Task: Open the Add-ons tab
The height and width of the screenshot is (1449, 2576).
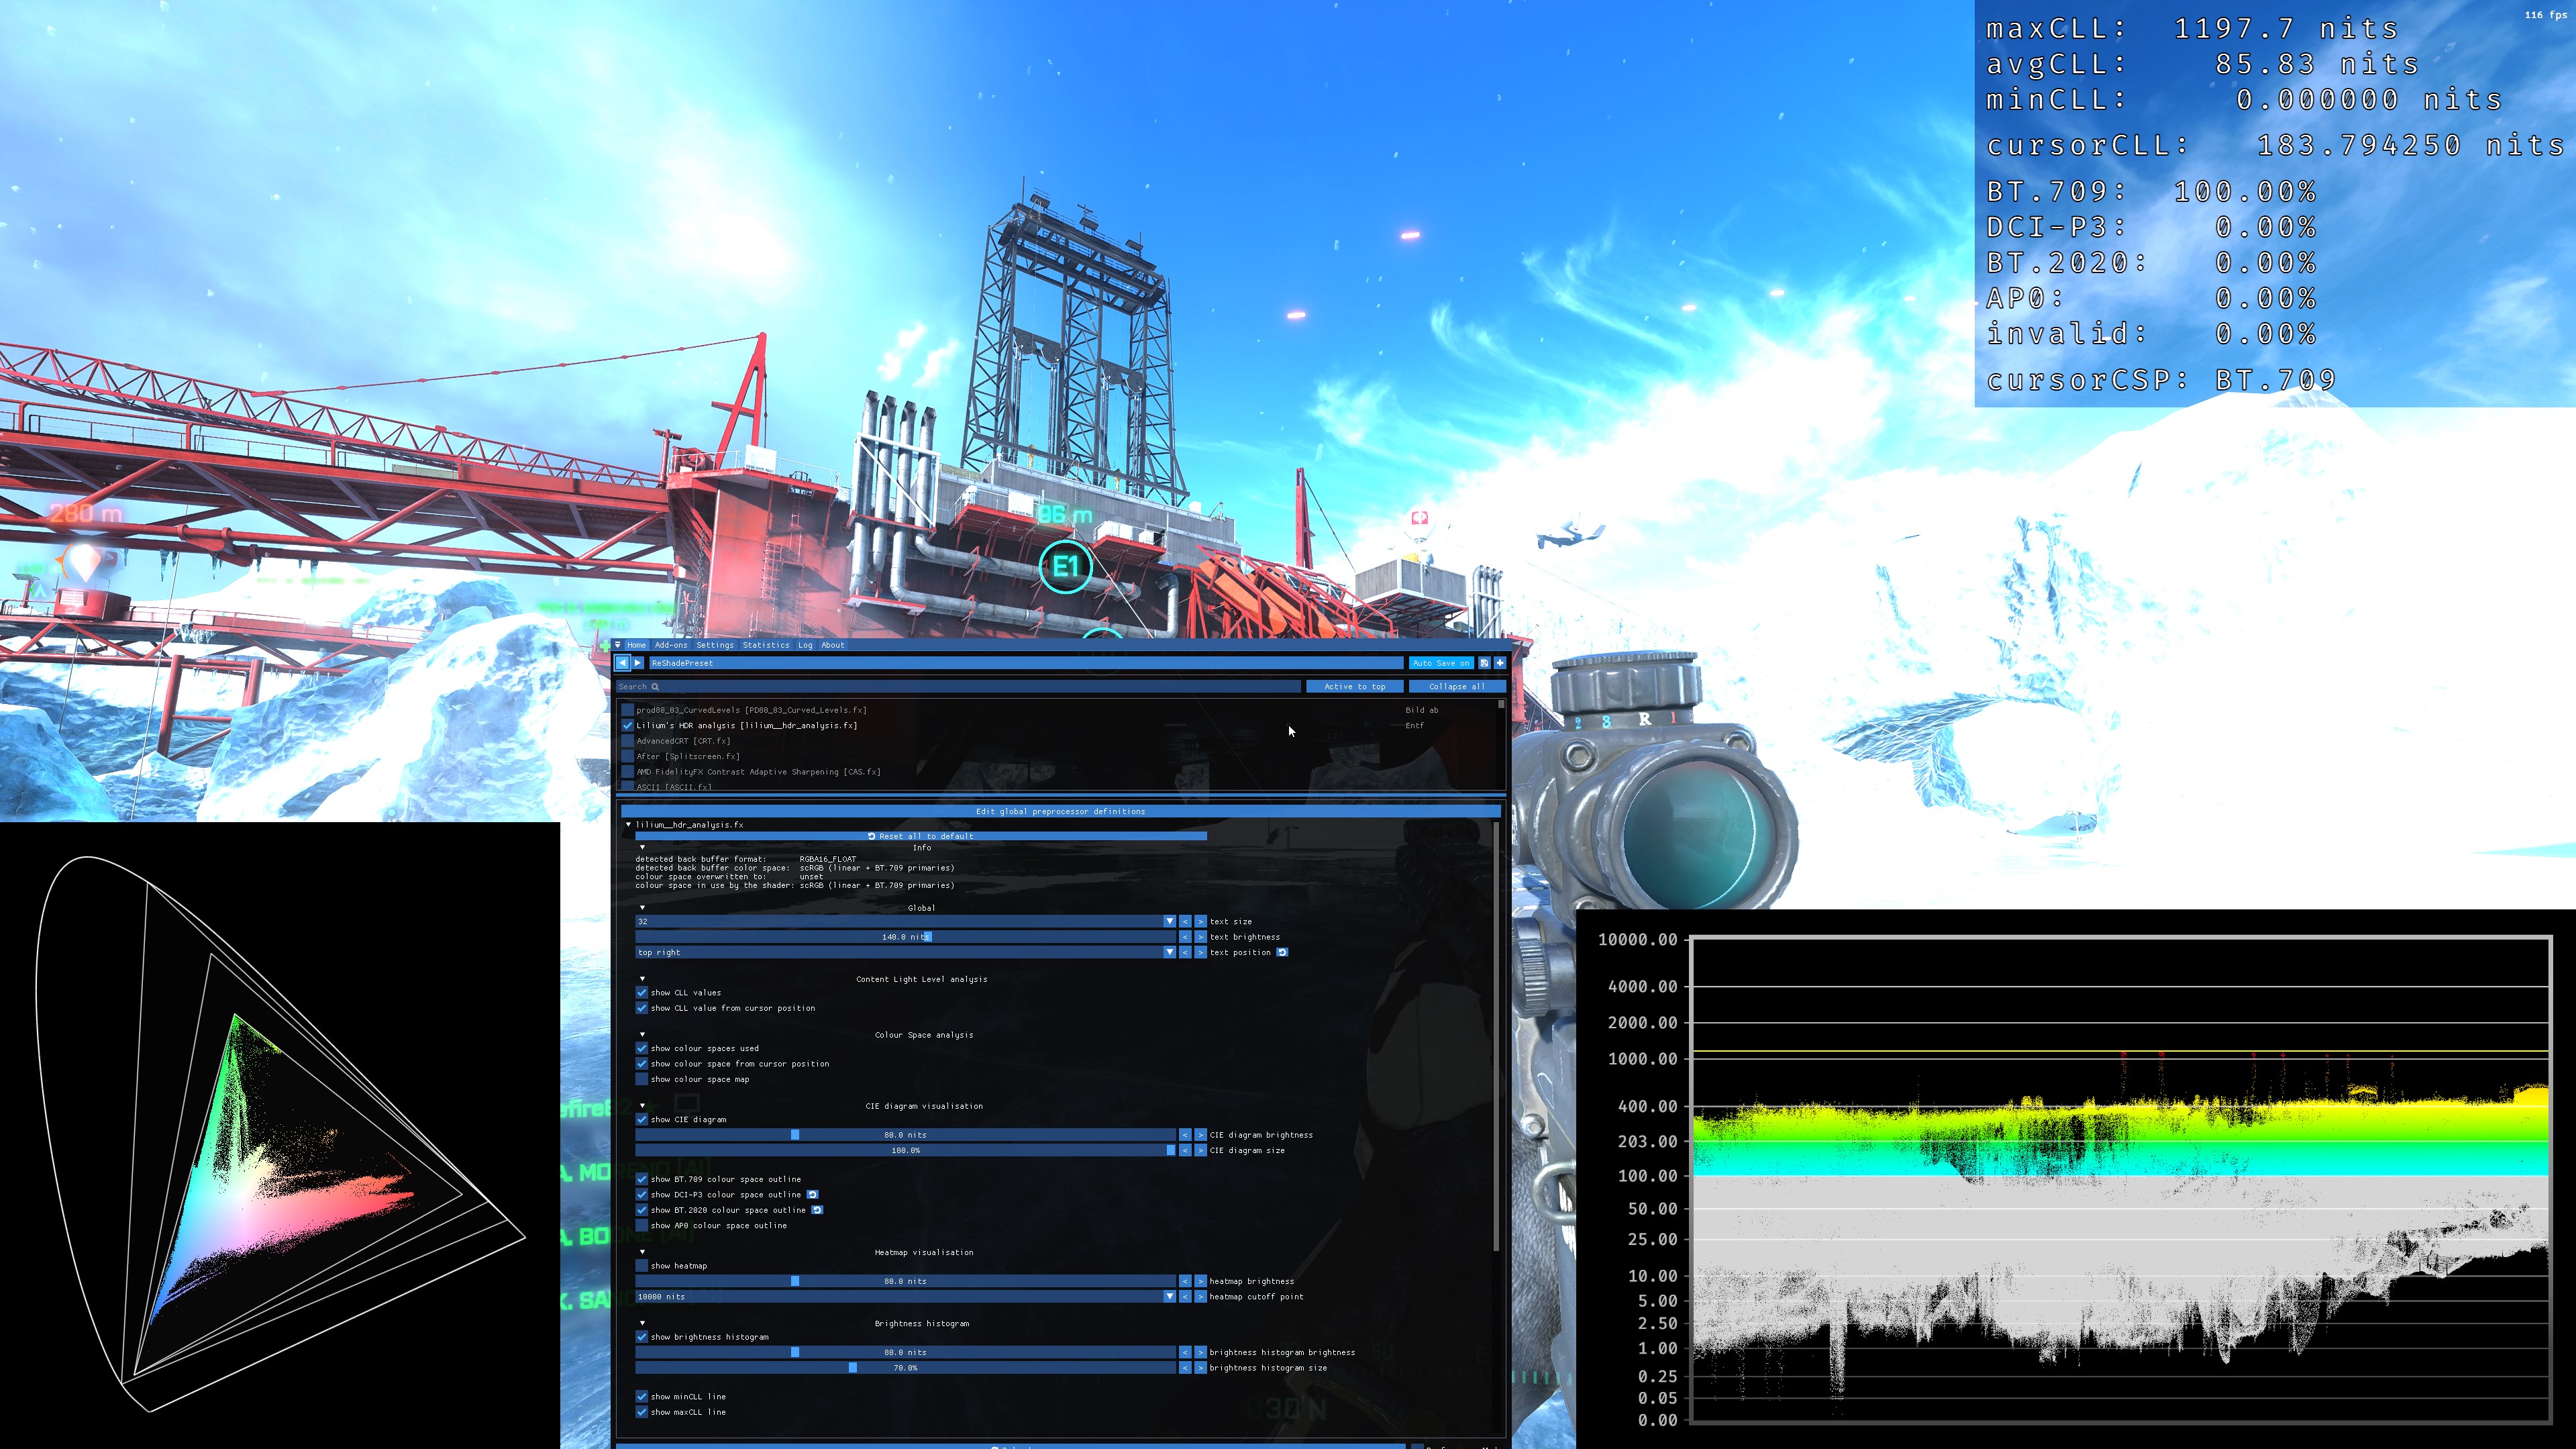Action: click(x=671, y=645)
